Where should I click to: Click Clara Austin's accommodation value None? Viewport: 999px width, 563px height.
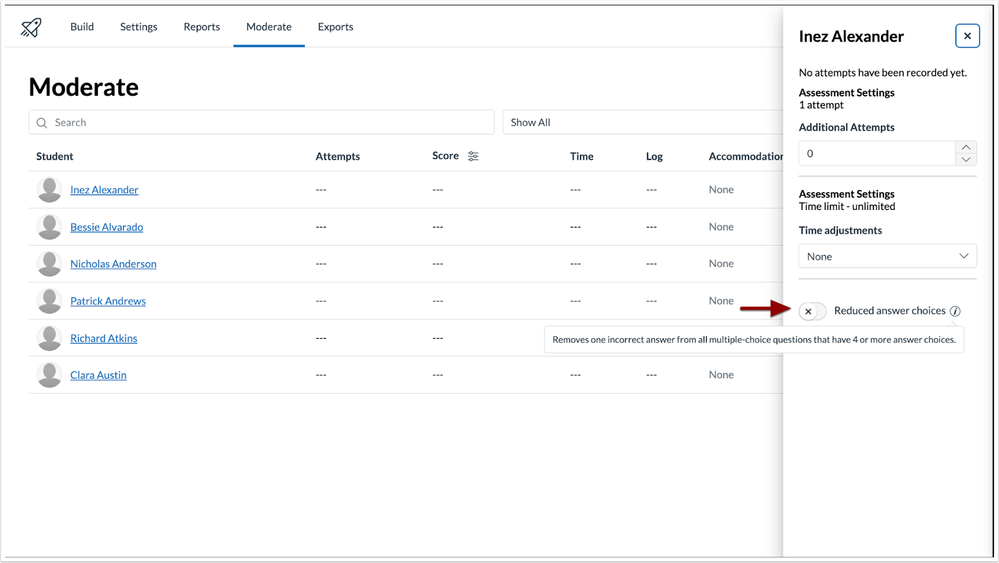(x=721, y=374)
